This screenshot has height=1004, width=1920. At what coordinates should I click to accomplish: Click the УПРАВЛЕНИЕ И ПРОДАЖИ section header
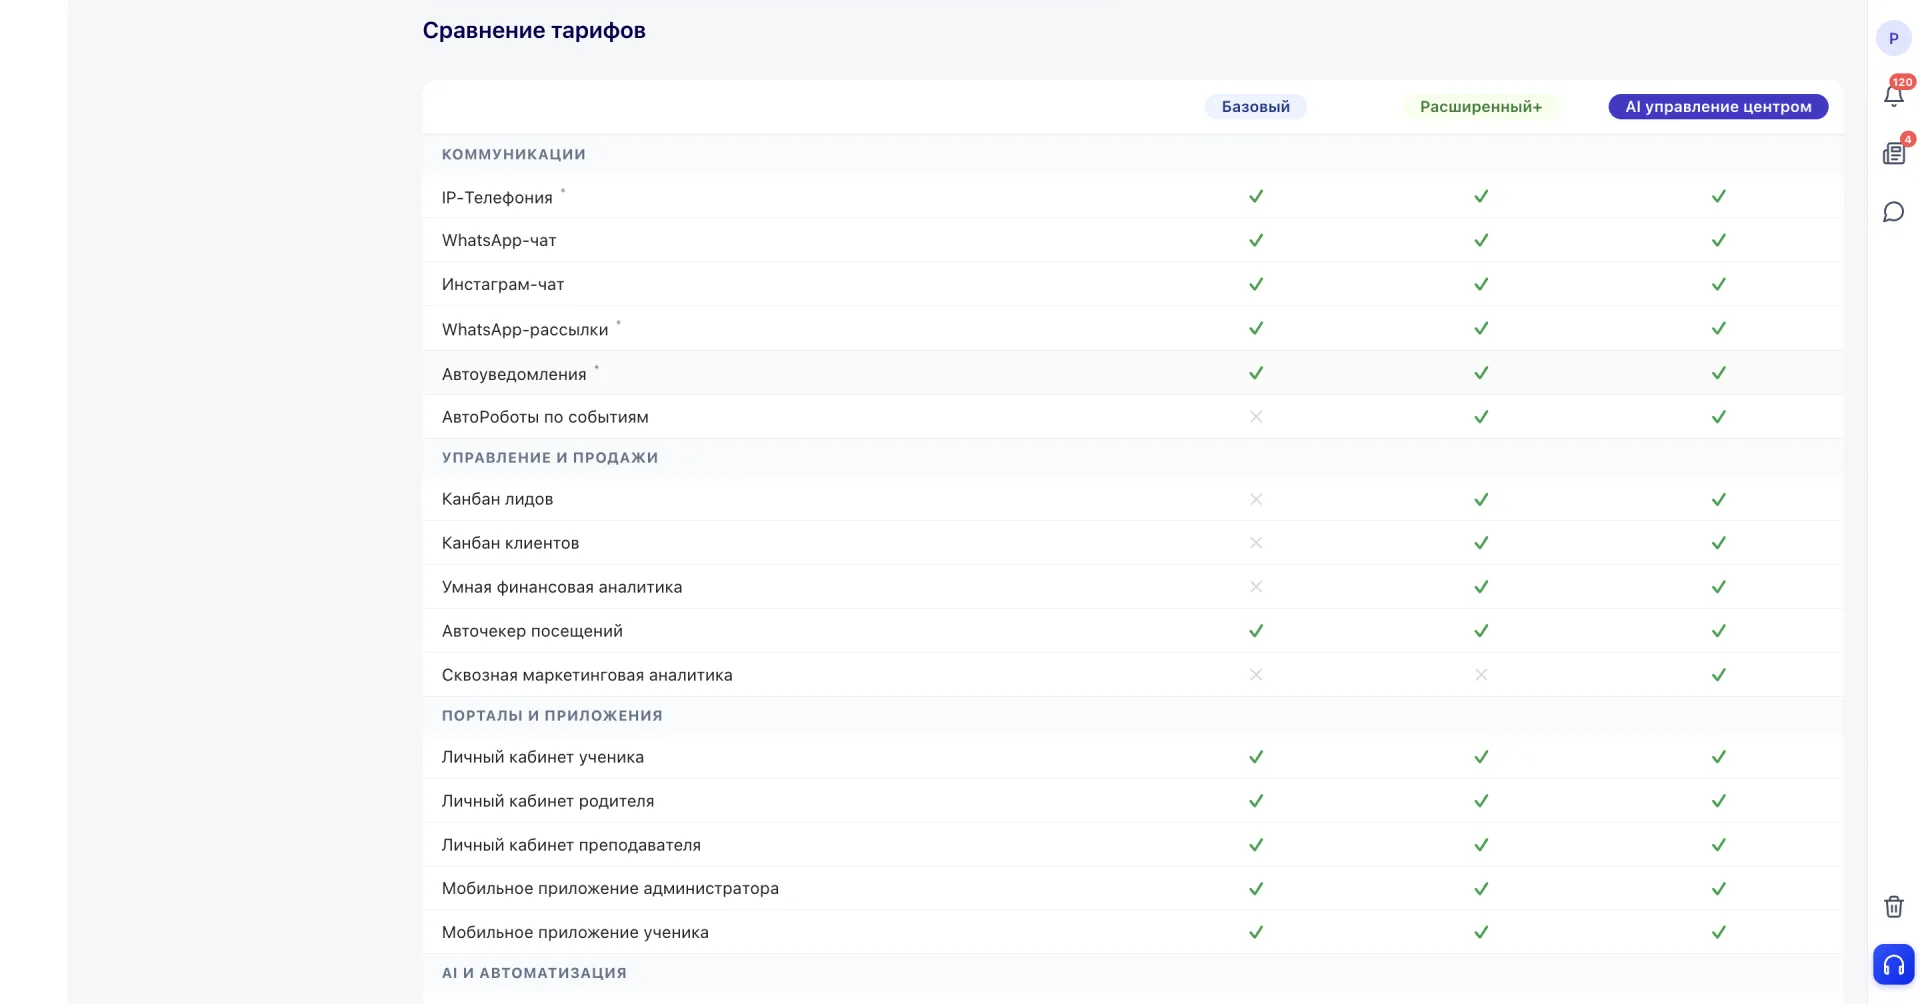click(x=550, y=457)
